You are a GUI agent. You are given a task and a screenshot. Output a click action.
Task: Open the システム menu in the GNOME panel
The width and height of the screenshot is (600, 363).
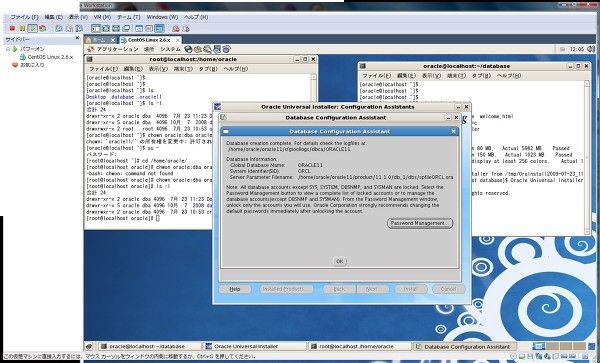click(170, 49)
